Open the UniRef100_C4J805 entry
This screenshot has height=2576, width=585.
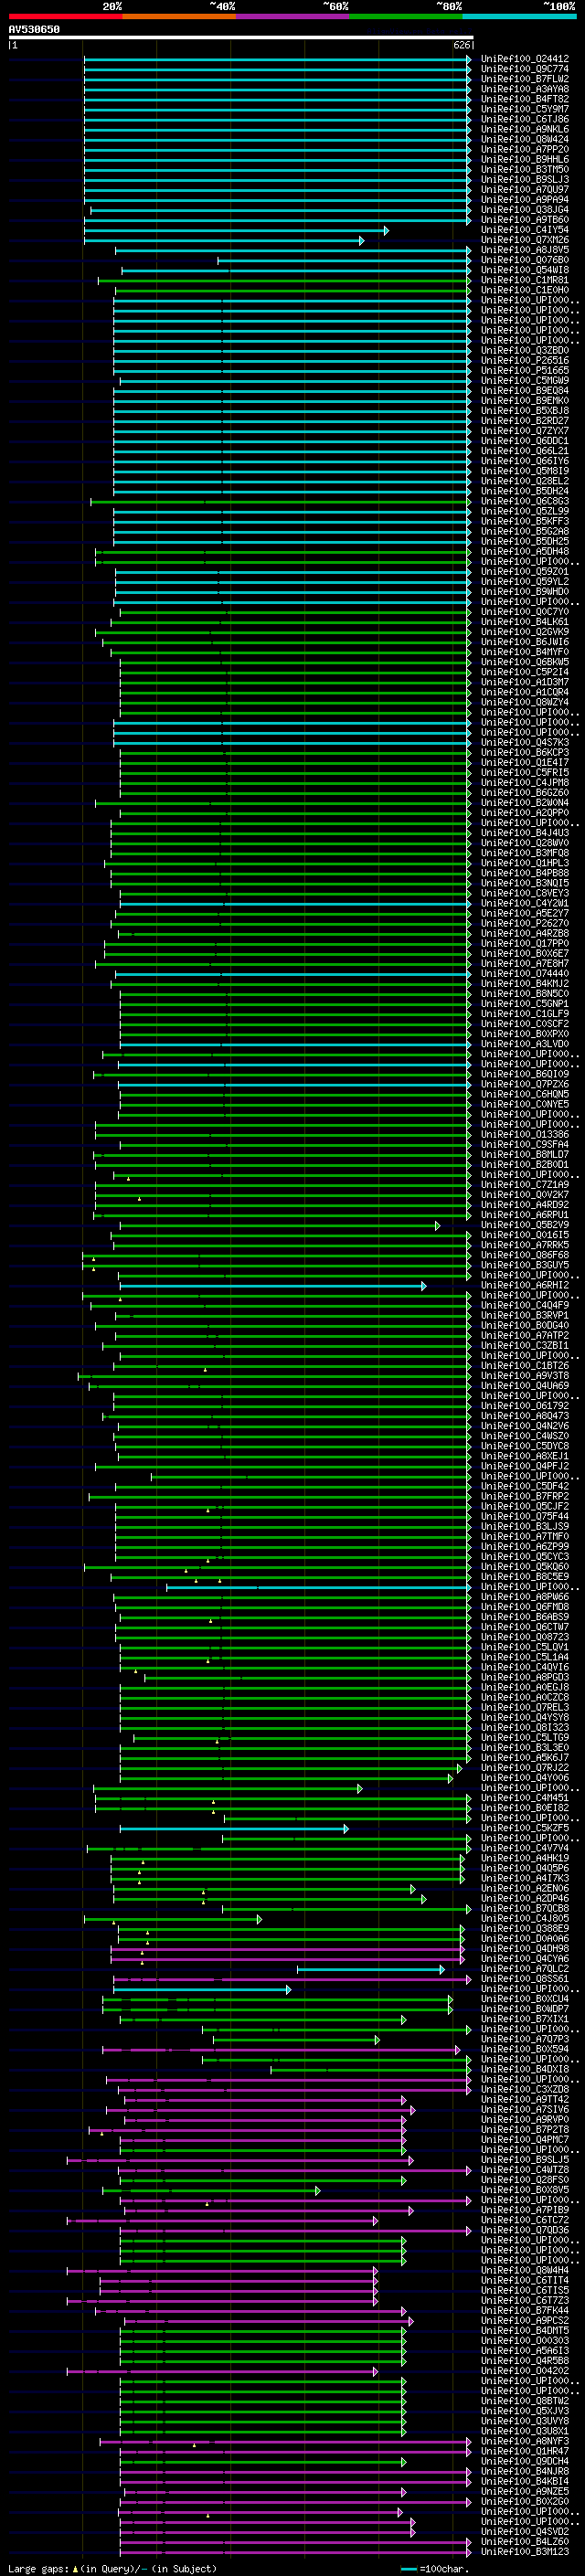pos(524,1918)
